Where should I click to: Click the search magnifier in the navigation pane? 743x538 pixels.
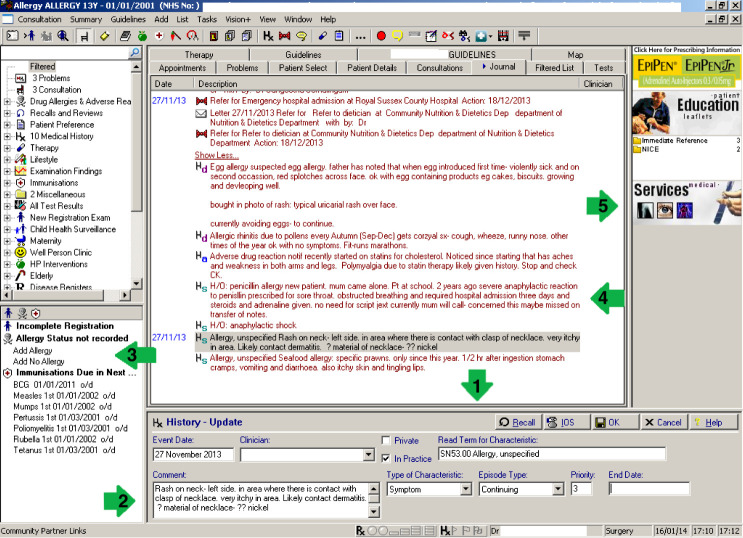tap(135, 53)
